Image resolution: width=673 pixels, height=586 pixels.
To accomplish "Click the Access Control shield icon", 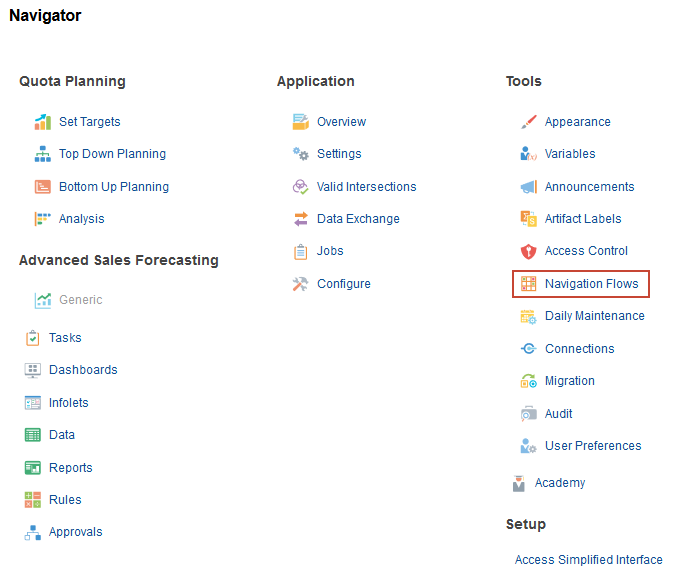I will tap(529, 251).
